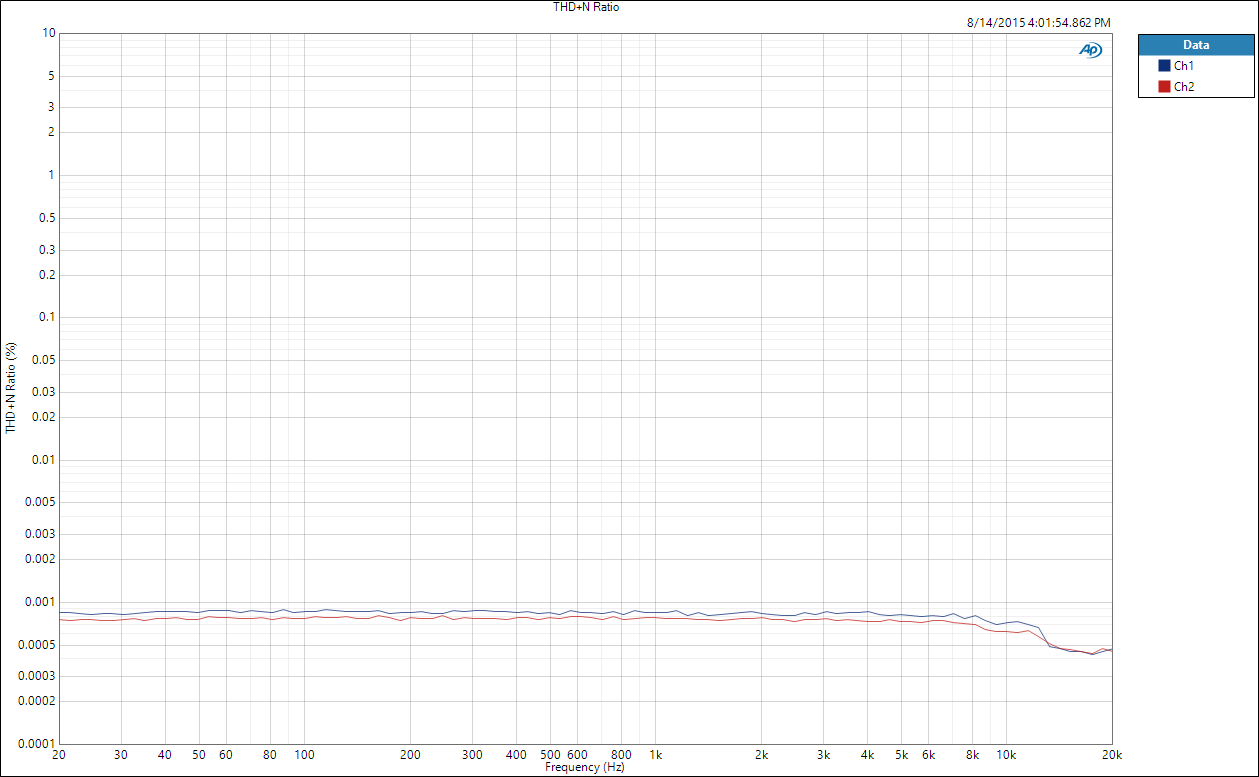The height and width of the screenshot is (777, 1259).
Task: Click the THD+N Ratio (%) axis label
Action: pos(11,387)
